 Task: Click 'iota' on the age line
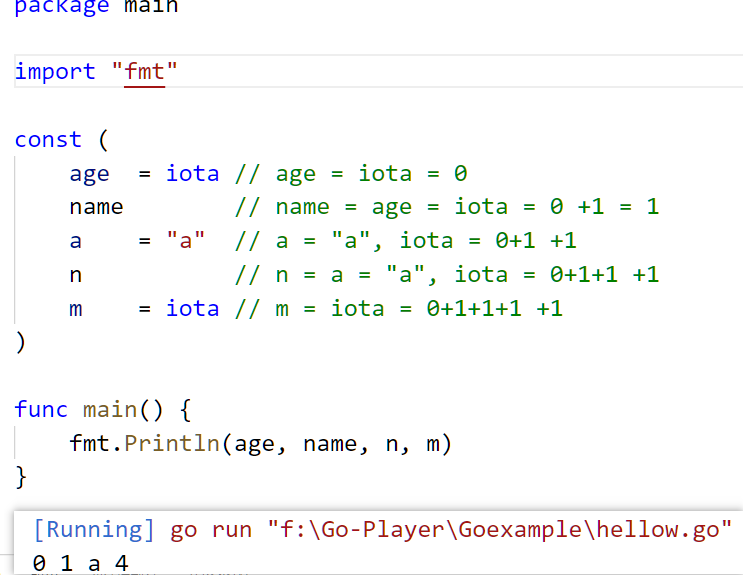click(x=192, y=173)
